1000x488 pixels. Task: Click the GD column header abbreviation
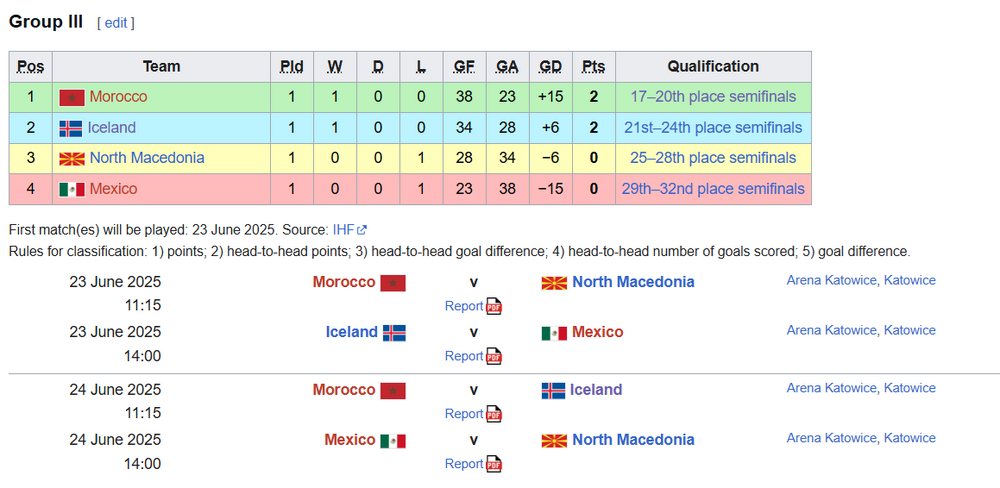(x=550, y=67)
